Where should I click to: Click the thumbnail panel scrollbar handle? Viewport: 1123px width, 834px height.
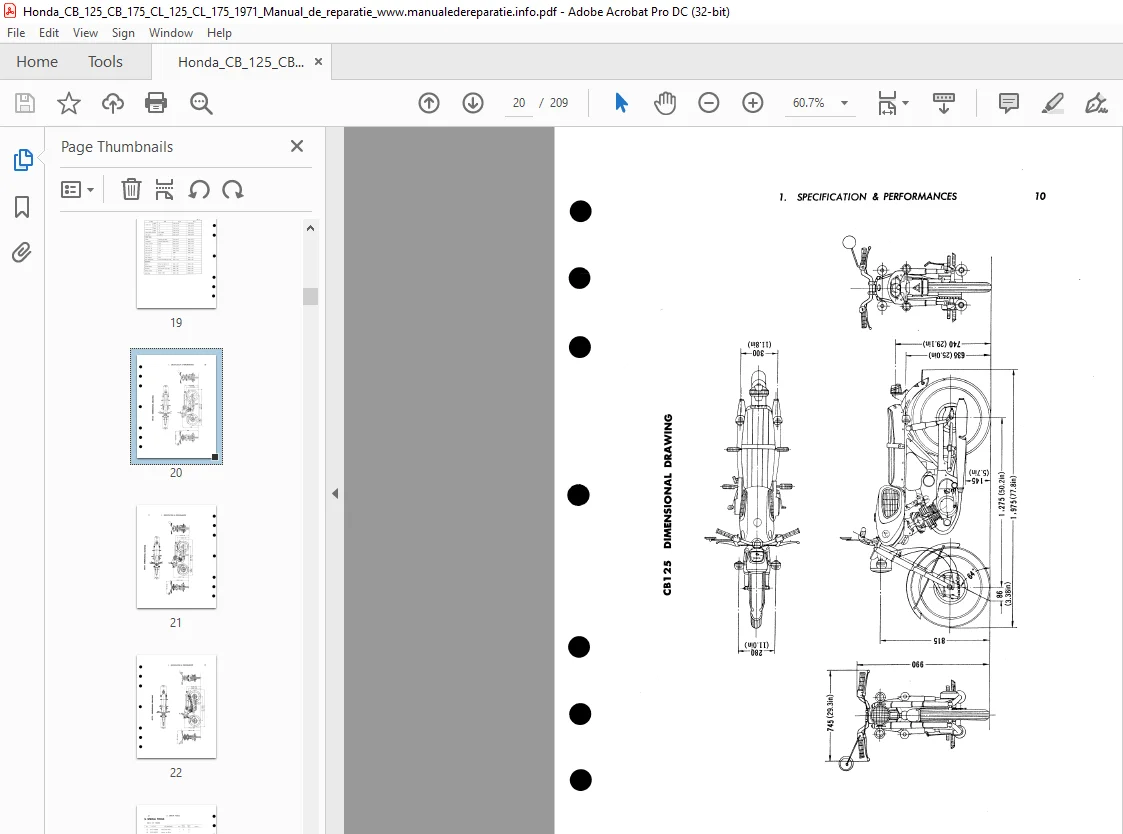tap(310, 296)
